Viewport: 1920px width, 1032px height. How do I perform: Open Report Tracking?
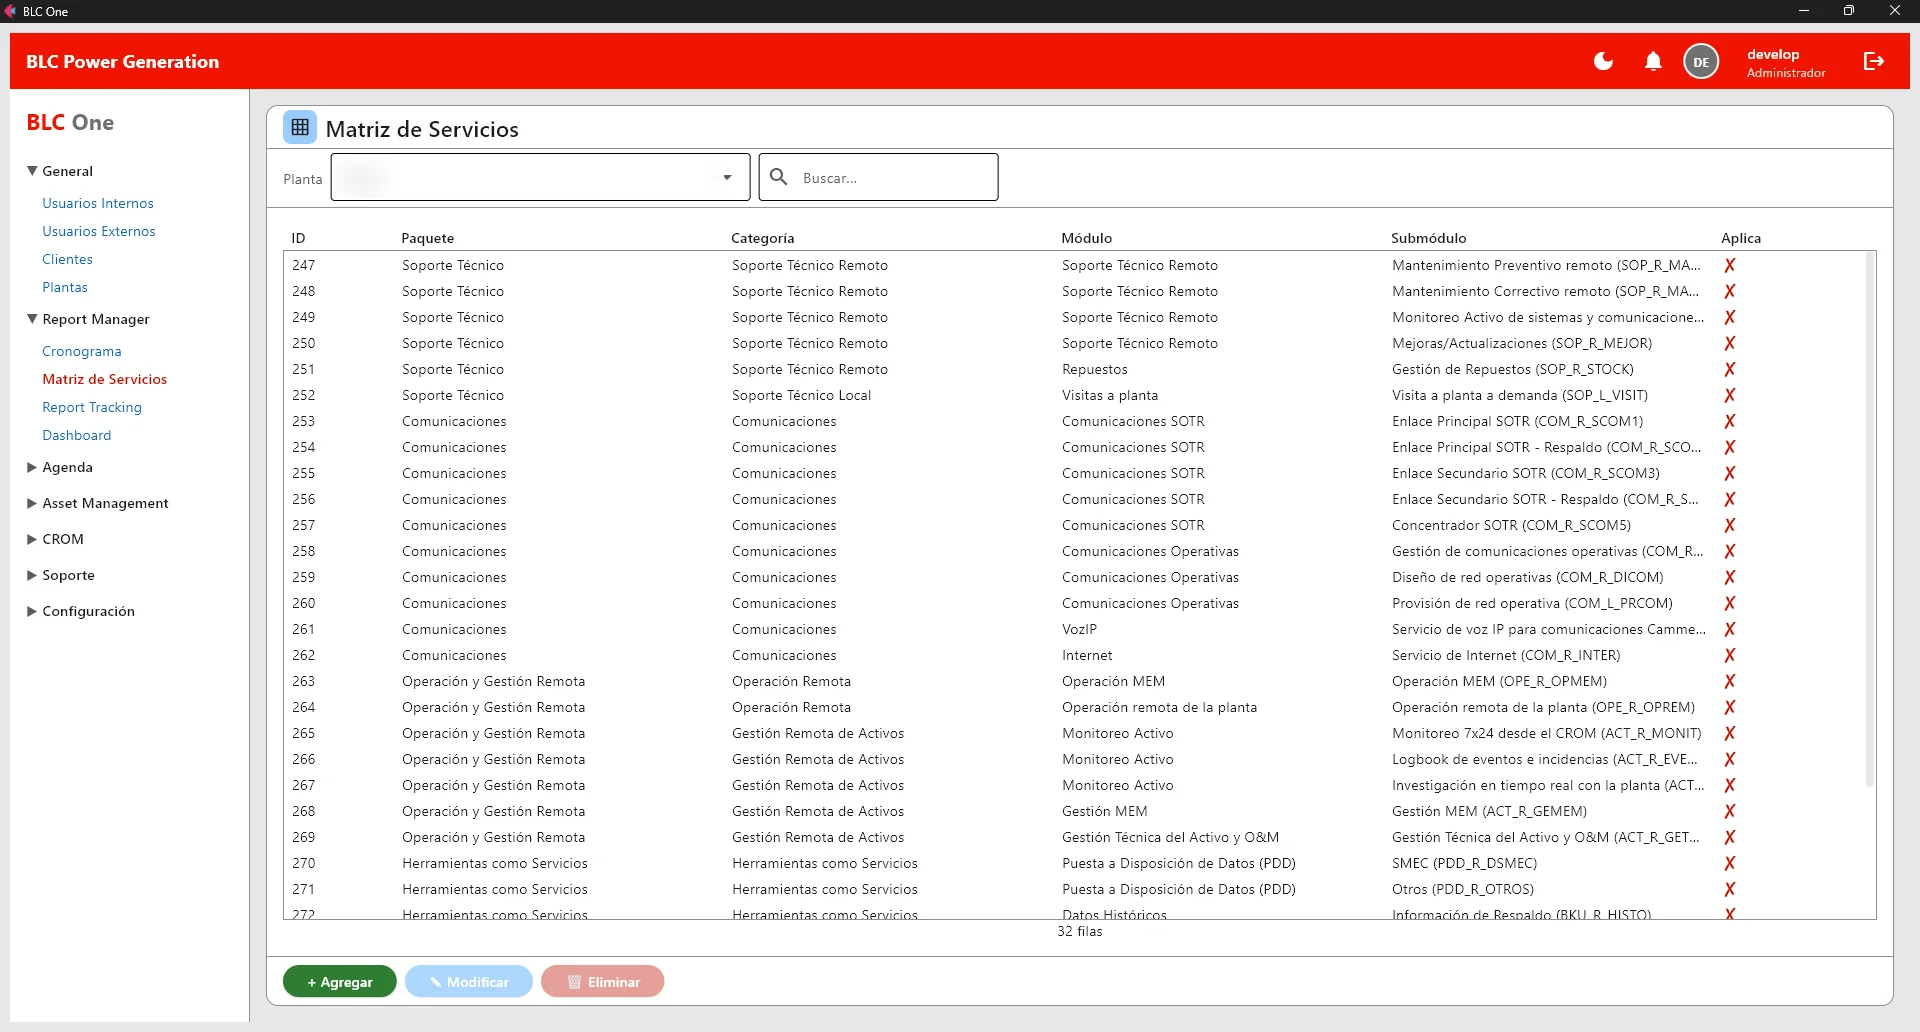[x=92, y=407]
